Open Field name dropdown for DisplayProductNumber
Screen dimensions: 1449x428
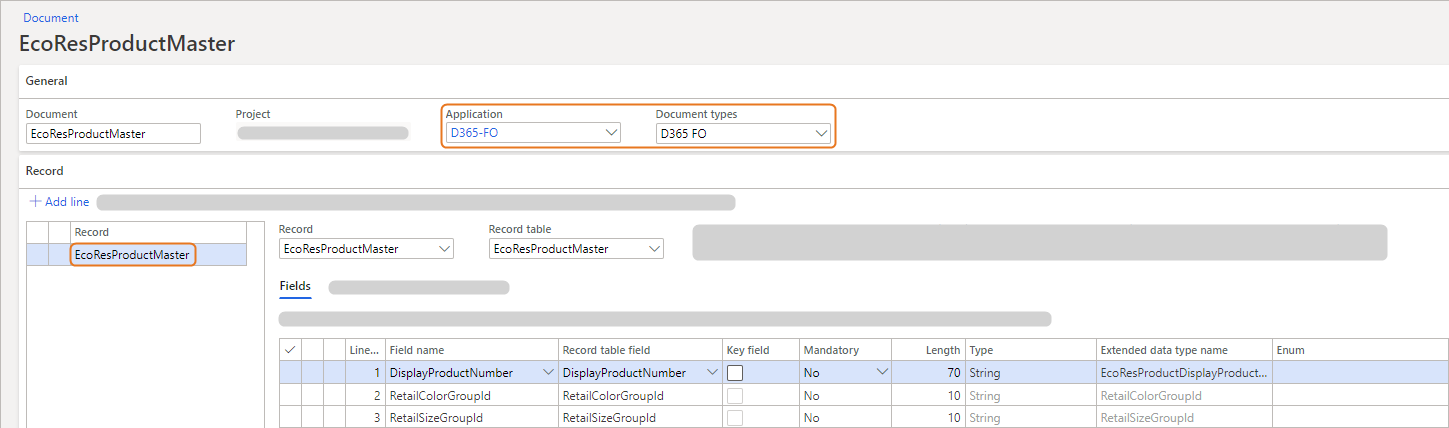[547, 373]
